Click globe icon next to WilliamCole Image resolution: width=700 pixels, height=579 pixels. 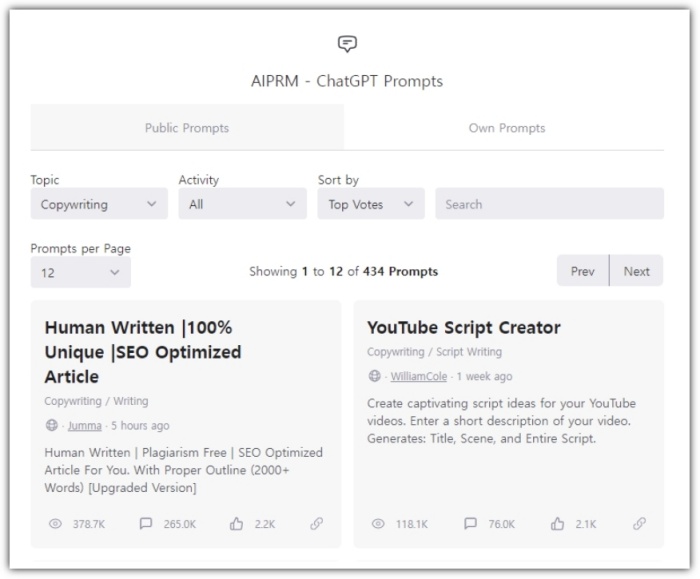pos(375,376)
